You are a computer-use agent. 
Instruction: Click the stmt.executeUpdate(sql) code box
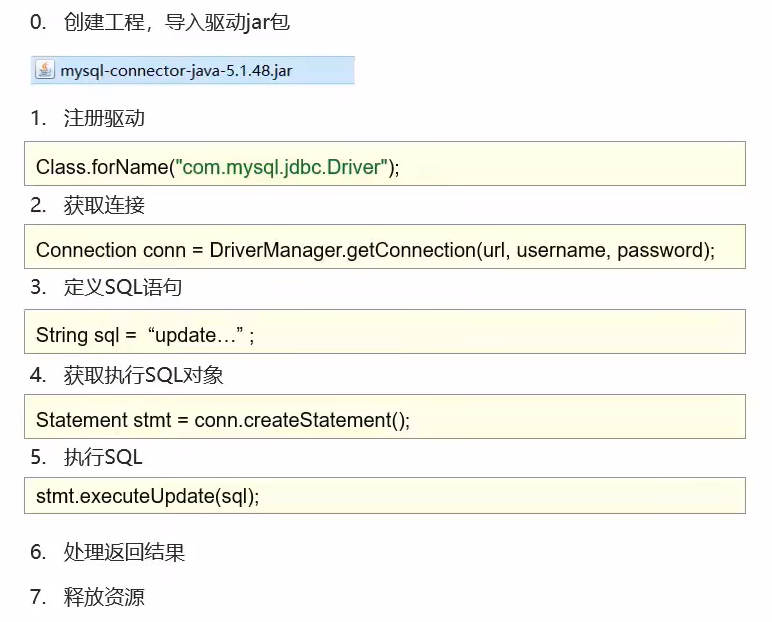(385, 495)
